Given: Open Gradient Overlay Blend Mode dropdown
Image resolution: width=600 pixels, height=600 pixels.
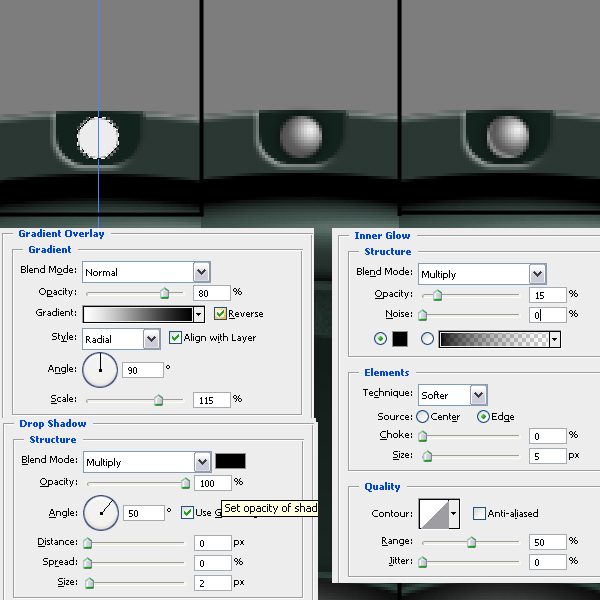Looking at the screenshot, I should [x=146, y=272].
